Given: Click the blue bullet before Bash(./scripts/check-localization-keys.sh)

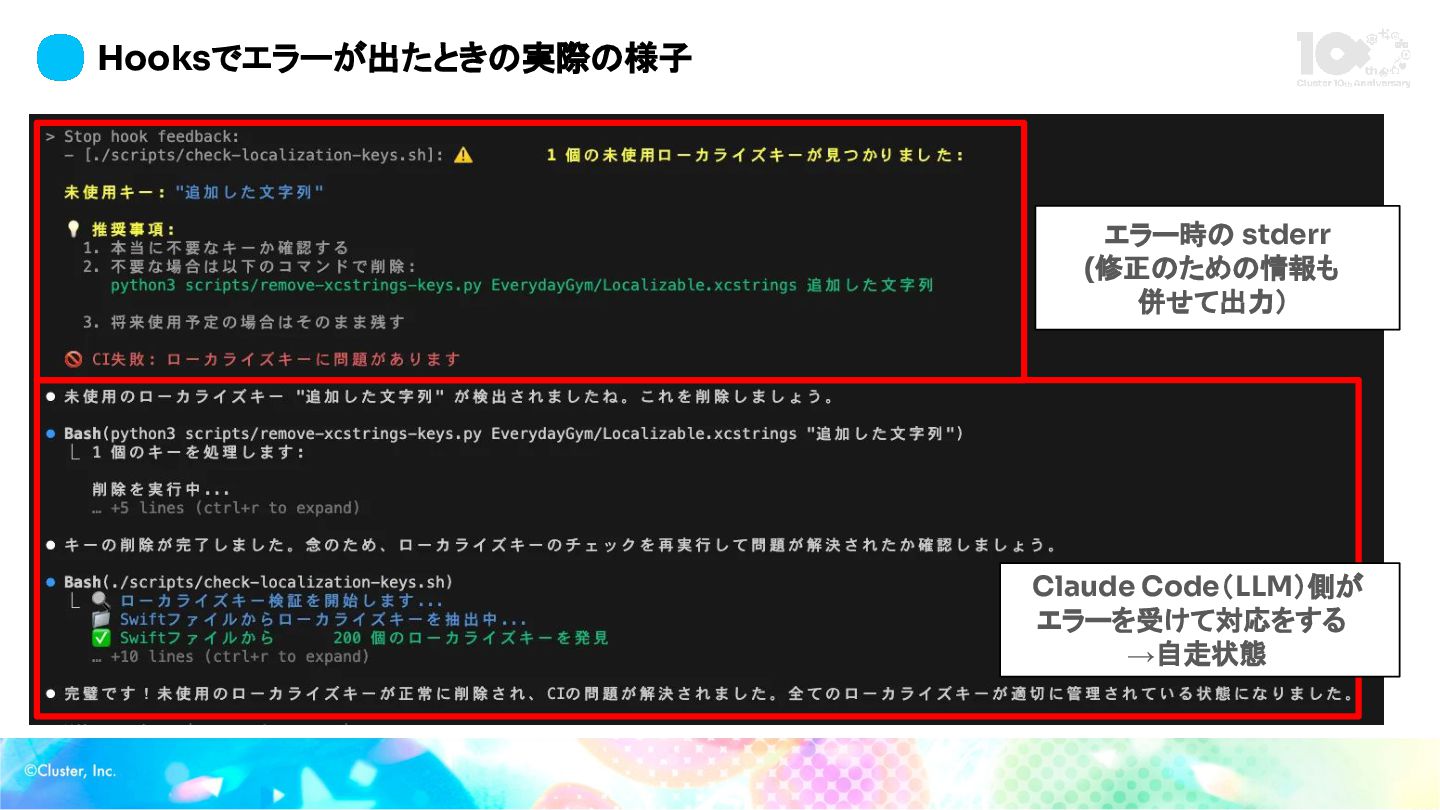Looking at the screenshot, I should pyautogui.click(x=51, y=582).
